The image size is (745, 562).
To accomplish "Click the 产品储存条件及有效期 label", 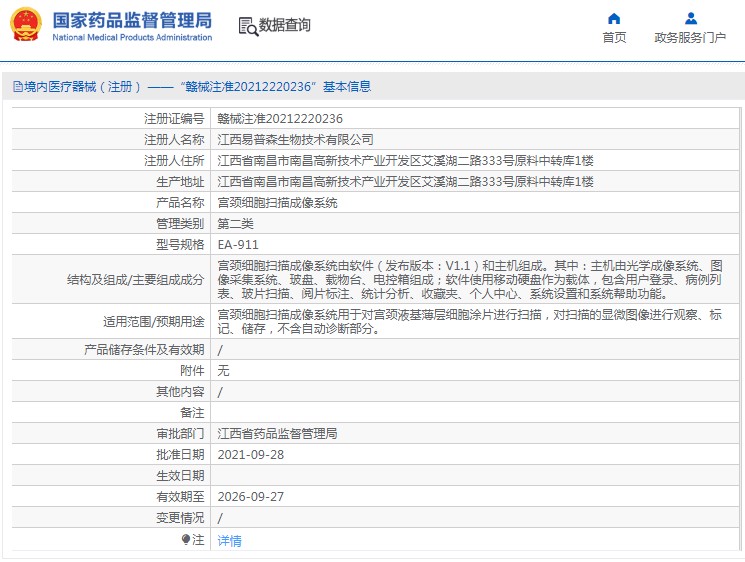I will coord(144,350).
